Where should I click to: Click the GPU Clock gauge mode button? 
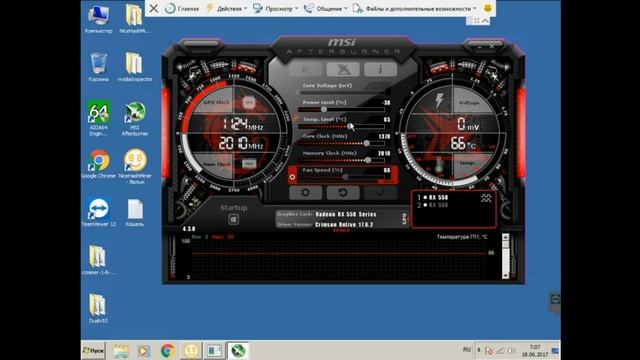click(249, 102)
